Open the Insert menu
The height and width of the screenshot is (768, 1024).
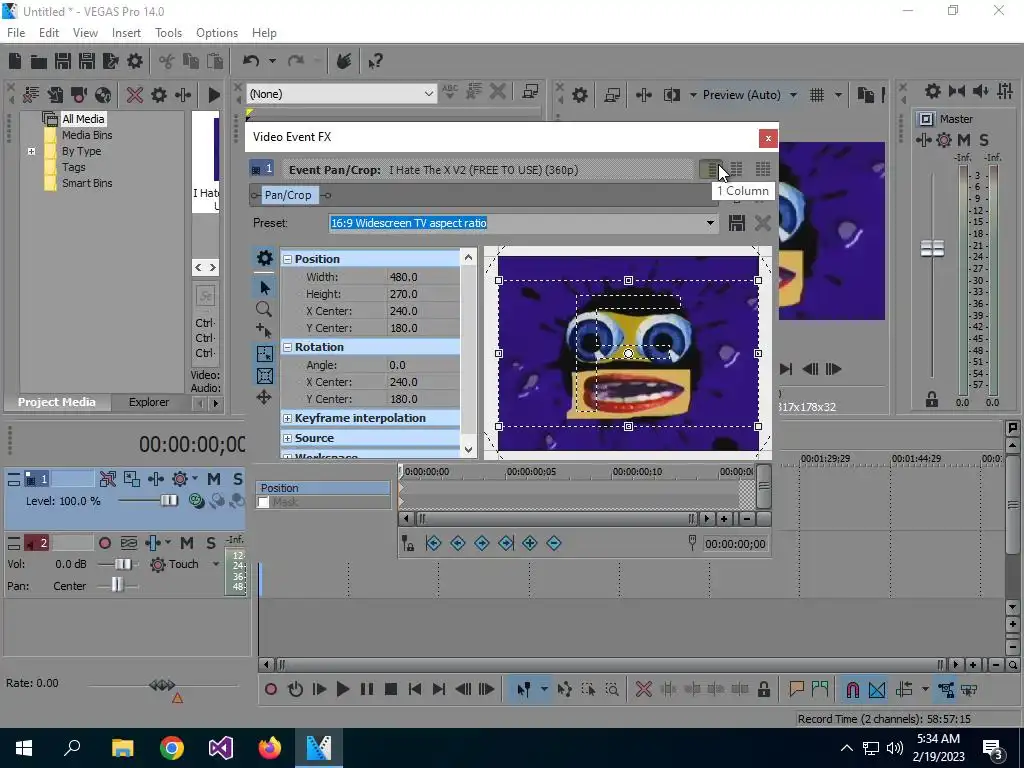(126, 33)
